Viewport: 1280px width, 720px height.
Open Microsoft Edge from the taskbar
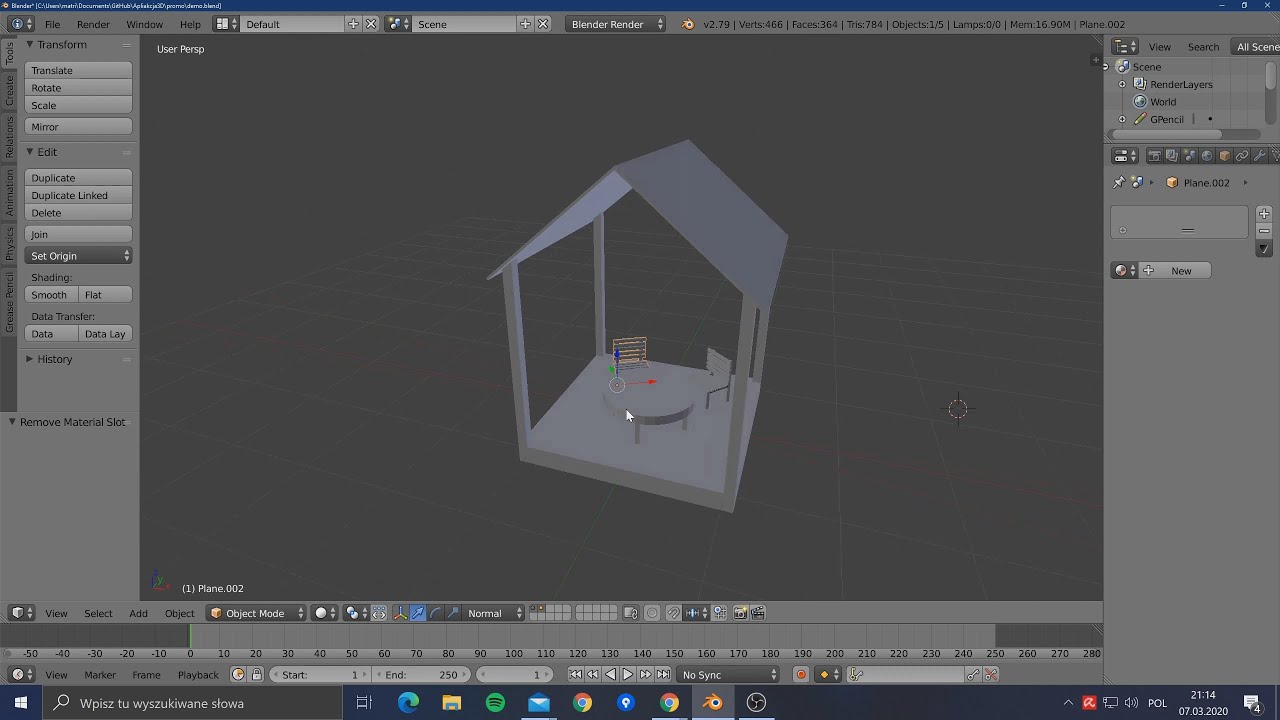(409, 703)
